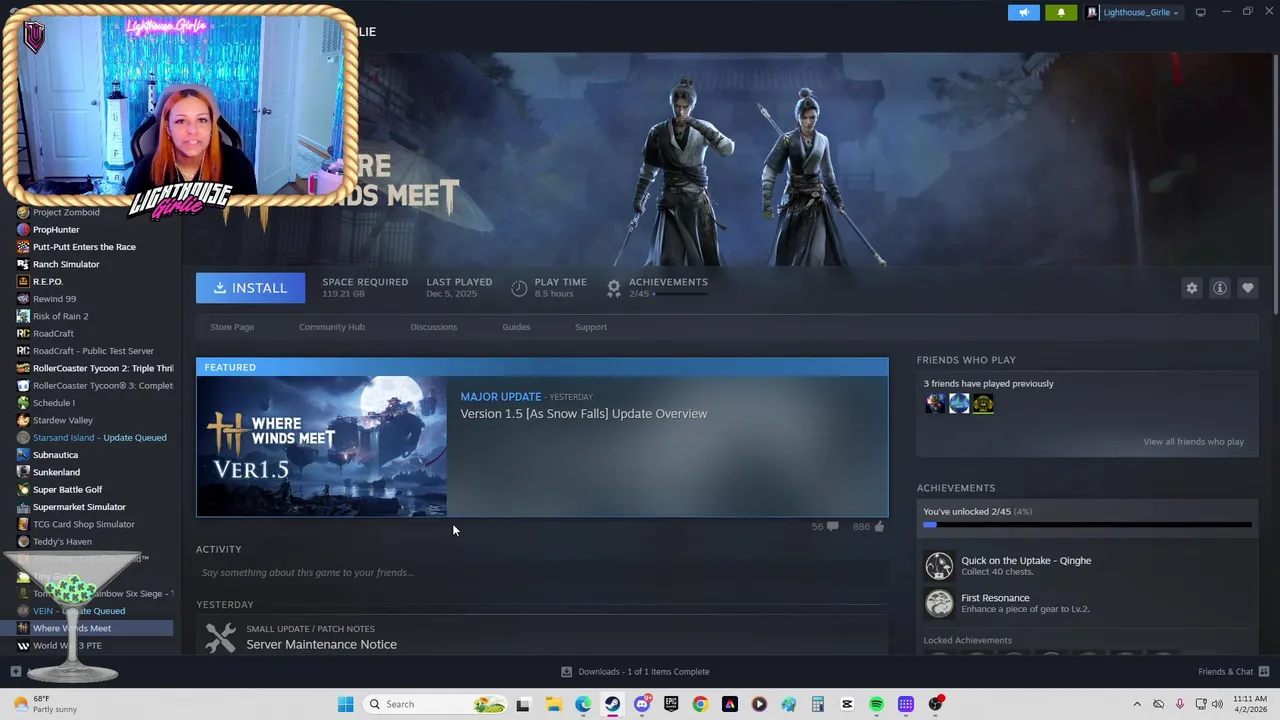This screenshot has width=1280, height=720.
Task: Open Microsoft Edge from the taskbar
Action: pyautogui.click(x=583, y=704)
